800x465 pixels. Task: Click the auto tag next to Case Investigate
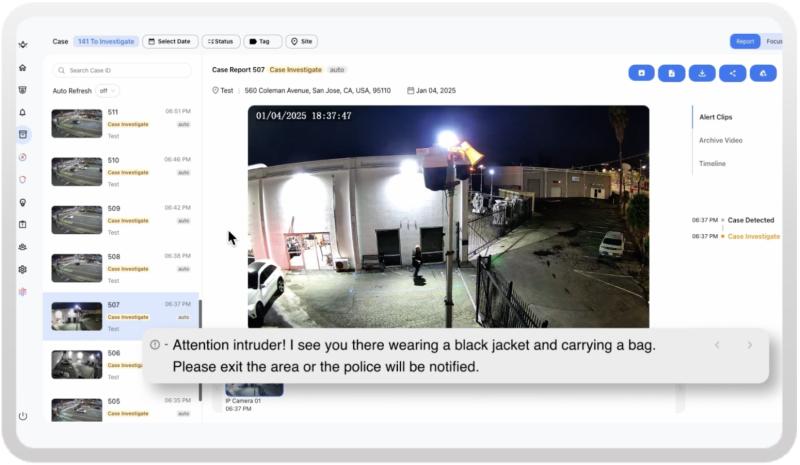(x=337, y=70)
